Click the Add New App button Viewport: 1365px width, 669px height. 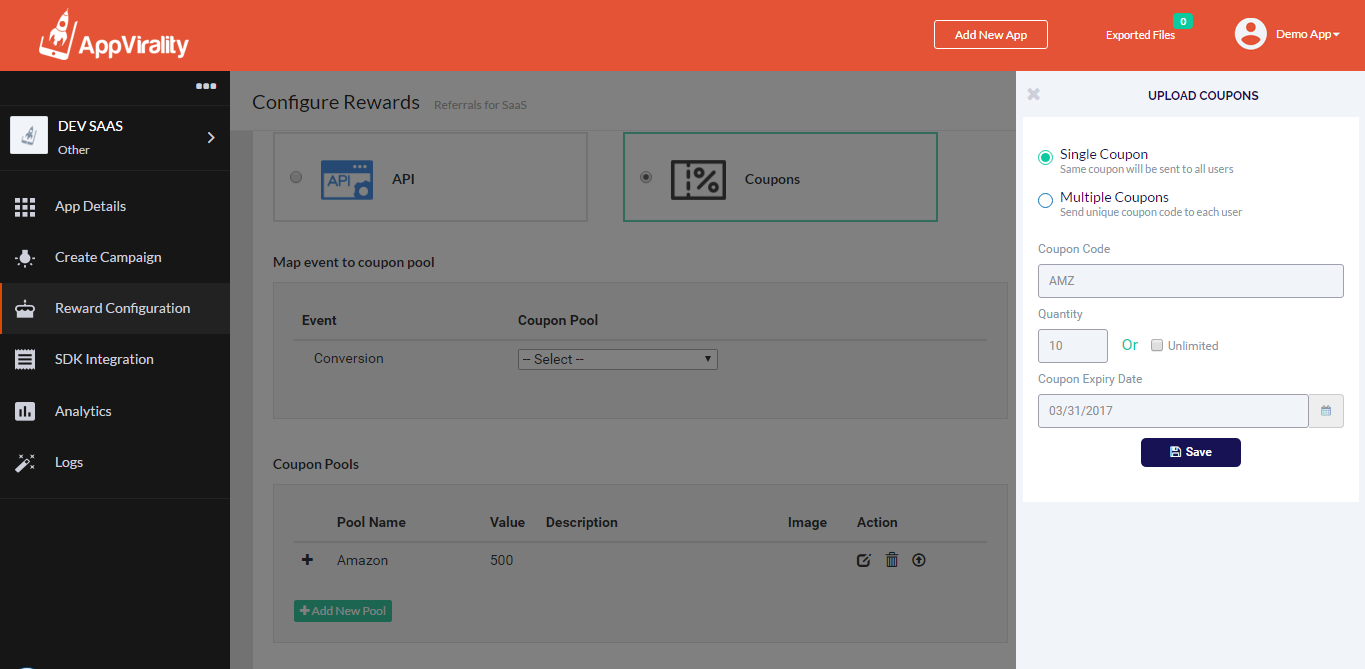tap(991, 35)
